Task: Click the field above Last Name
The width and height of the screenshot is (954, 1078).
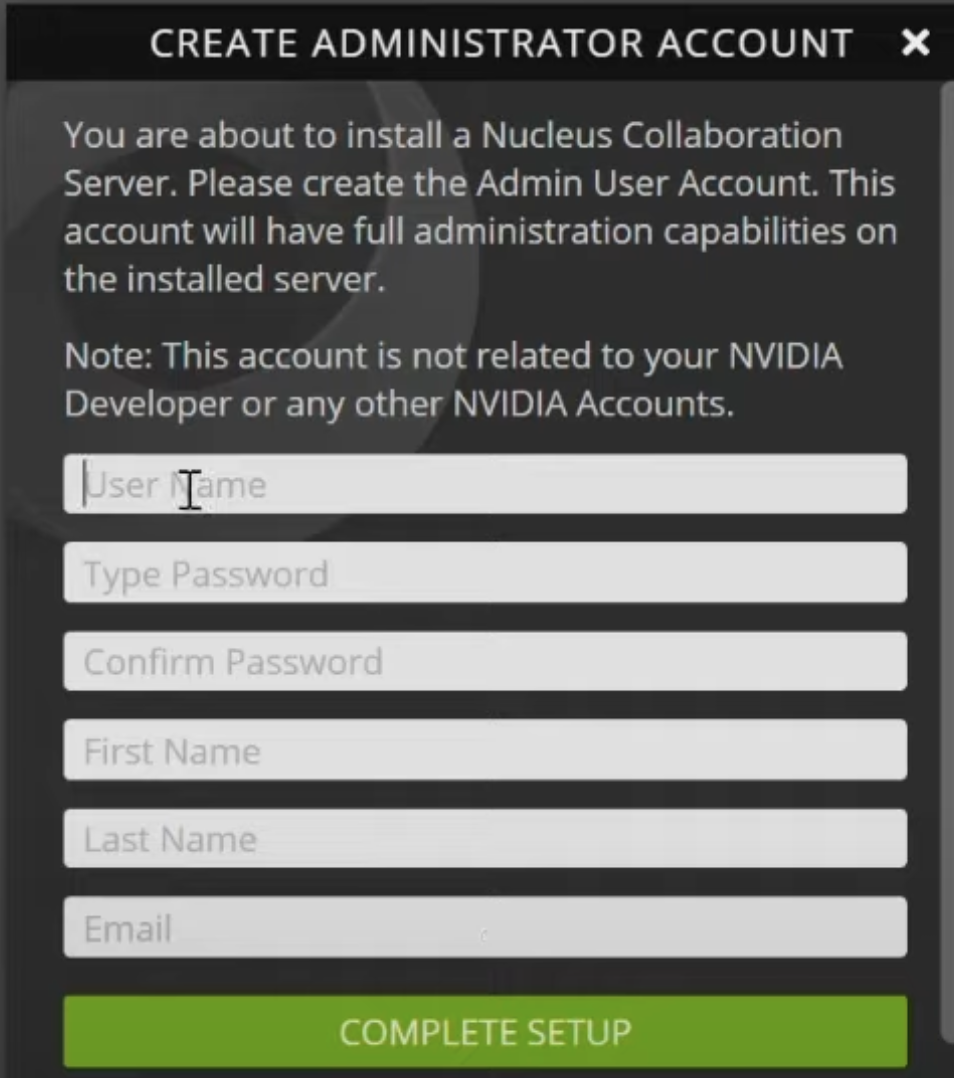Action: pyautogui.click(x=485, y=750)
